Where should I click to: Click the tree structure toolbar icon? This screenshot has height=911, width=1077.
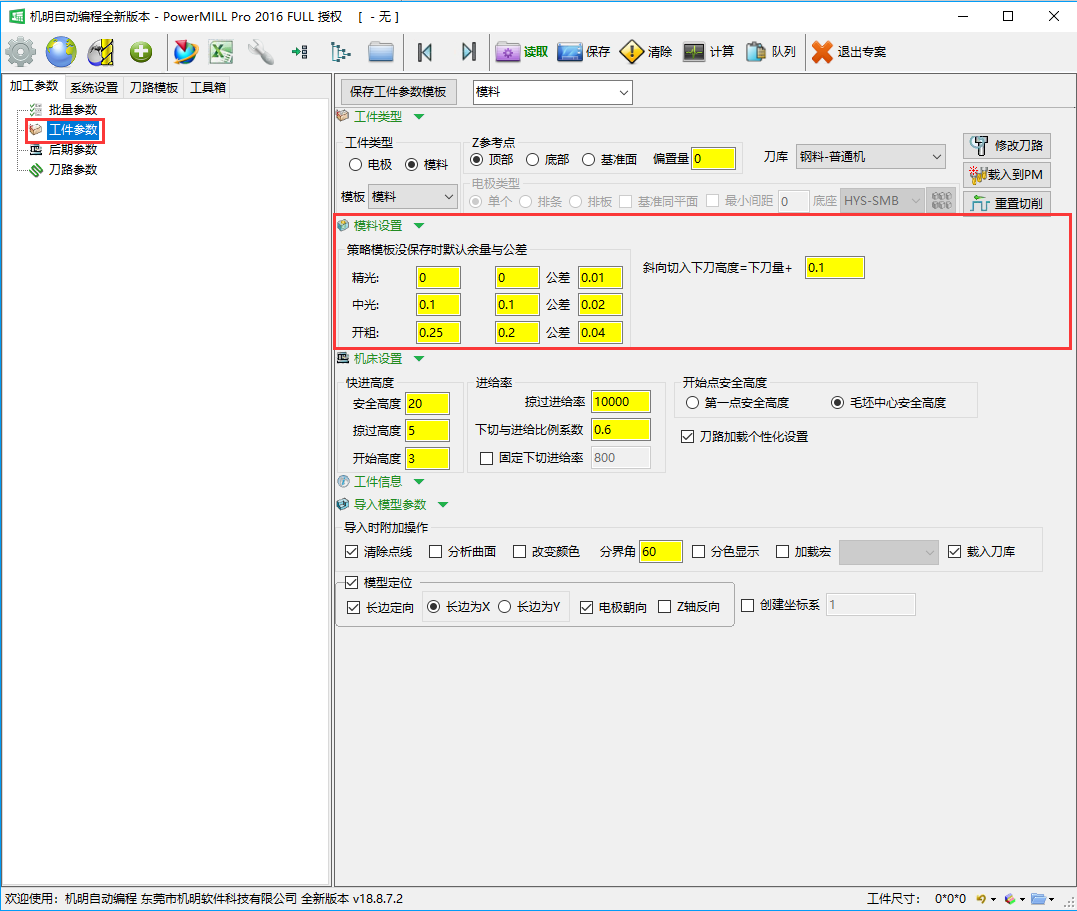340,52
